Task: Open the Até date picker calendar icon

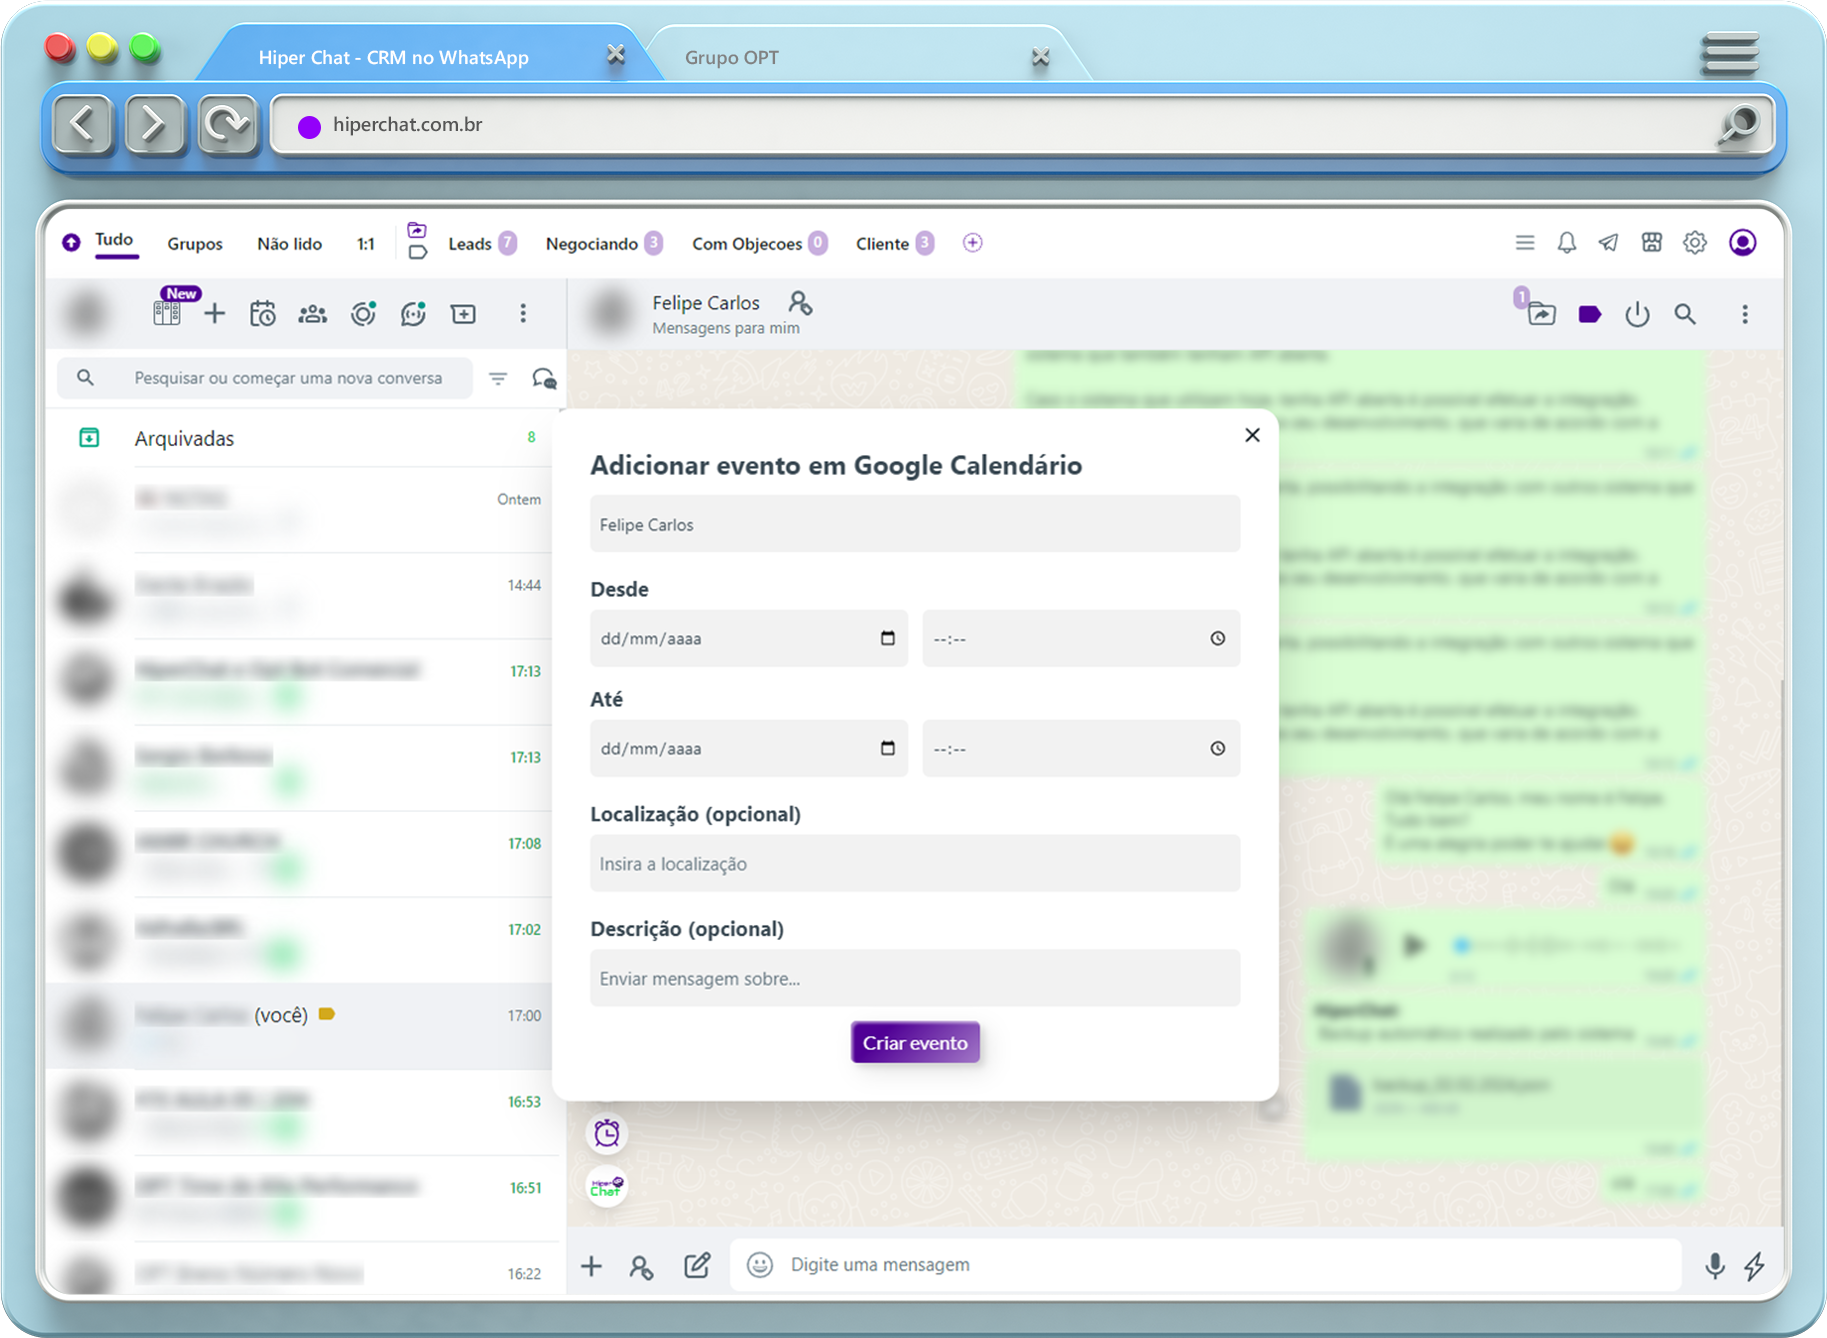Action: (887, 748)
